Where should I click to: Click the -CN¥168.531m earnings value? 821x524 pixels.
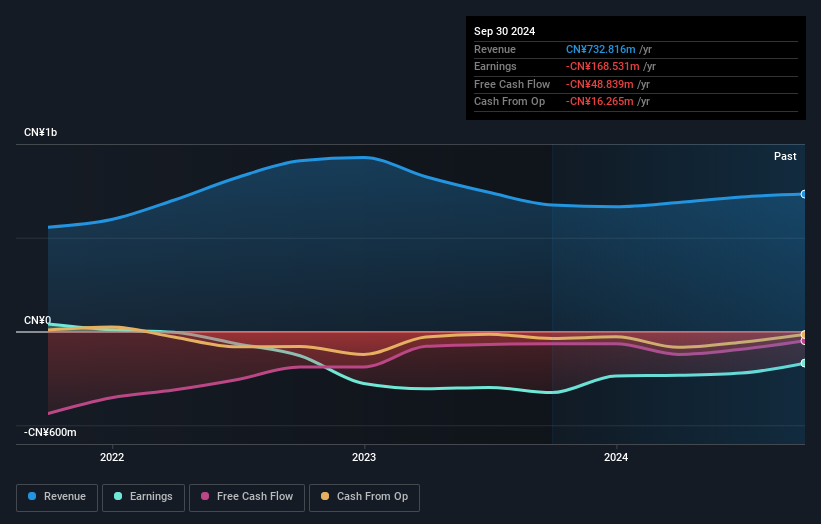[x=602, y=66]
